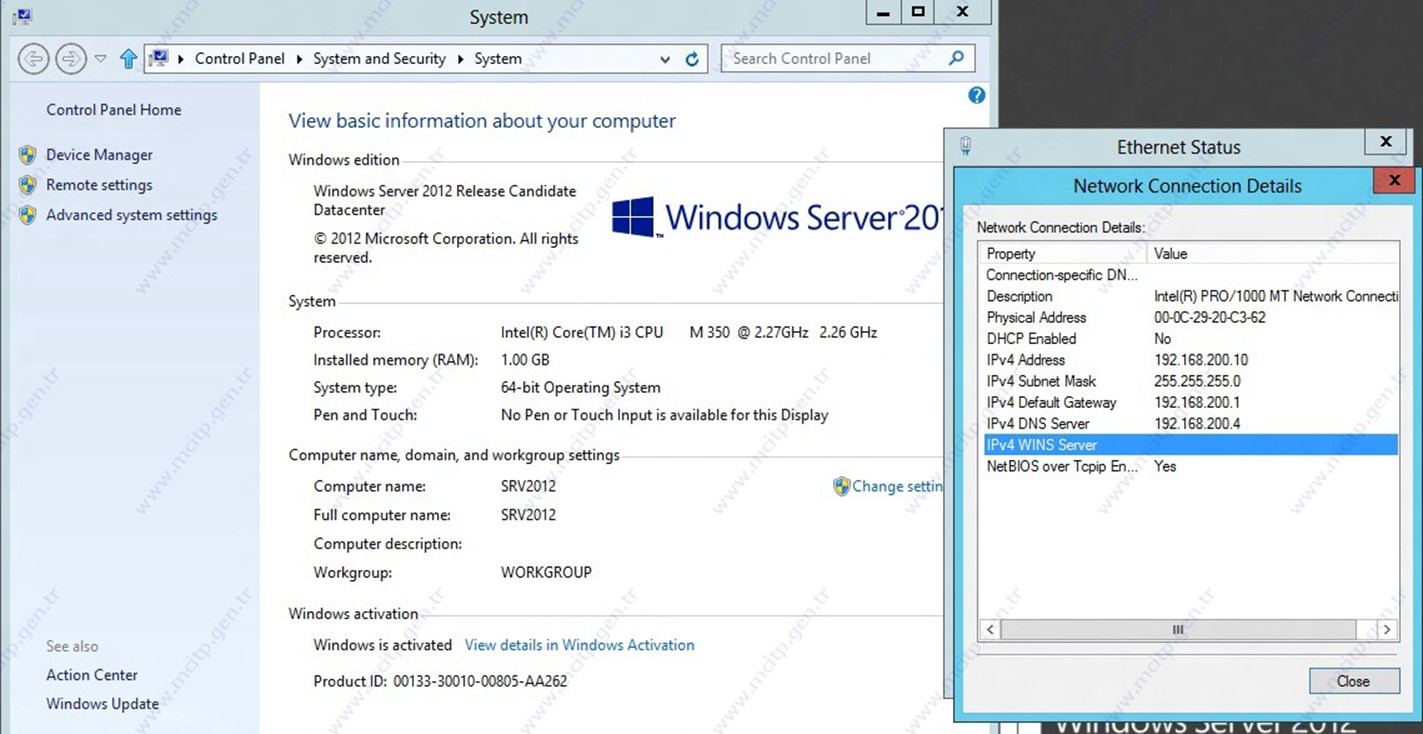Select the DHCP Enabled row
The image size is (1423, 734).
tap(1189, 339)
